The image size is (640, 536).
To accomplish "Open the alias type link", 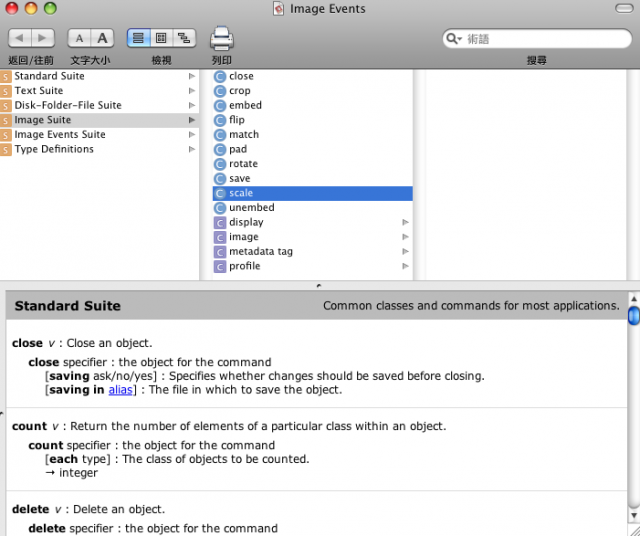I will click(x=120, y=390).
